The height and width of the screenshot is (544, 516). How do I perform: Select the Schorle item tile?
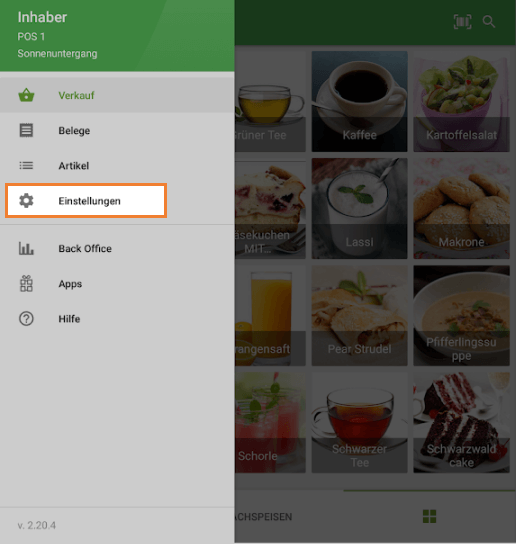tap(270, 423)
